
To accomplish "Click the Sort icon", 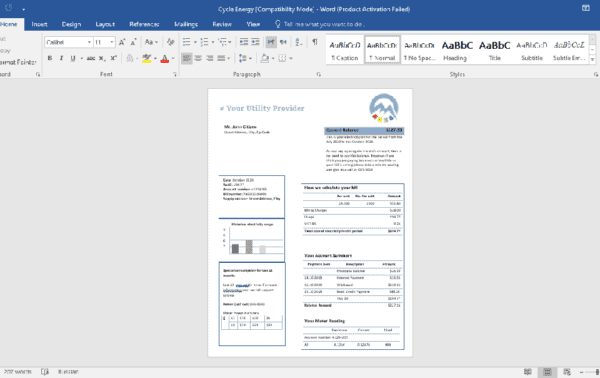I will (299, 42).
